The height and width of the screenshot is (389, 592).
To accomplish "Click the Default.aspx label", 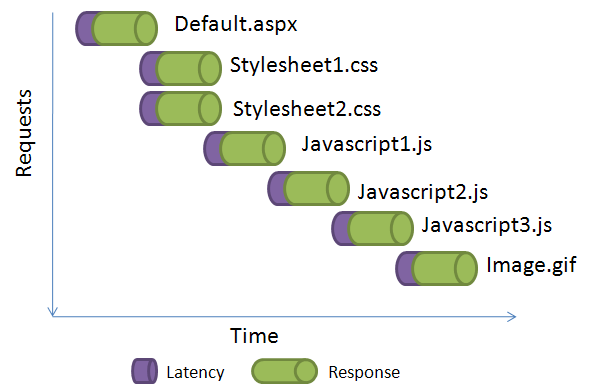I will pyautogui.click(x=236, y=25).
